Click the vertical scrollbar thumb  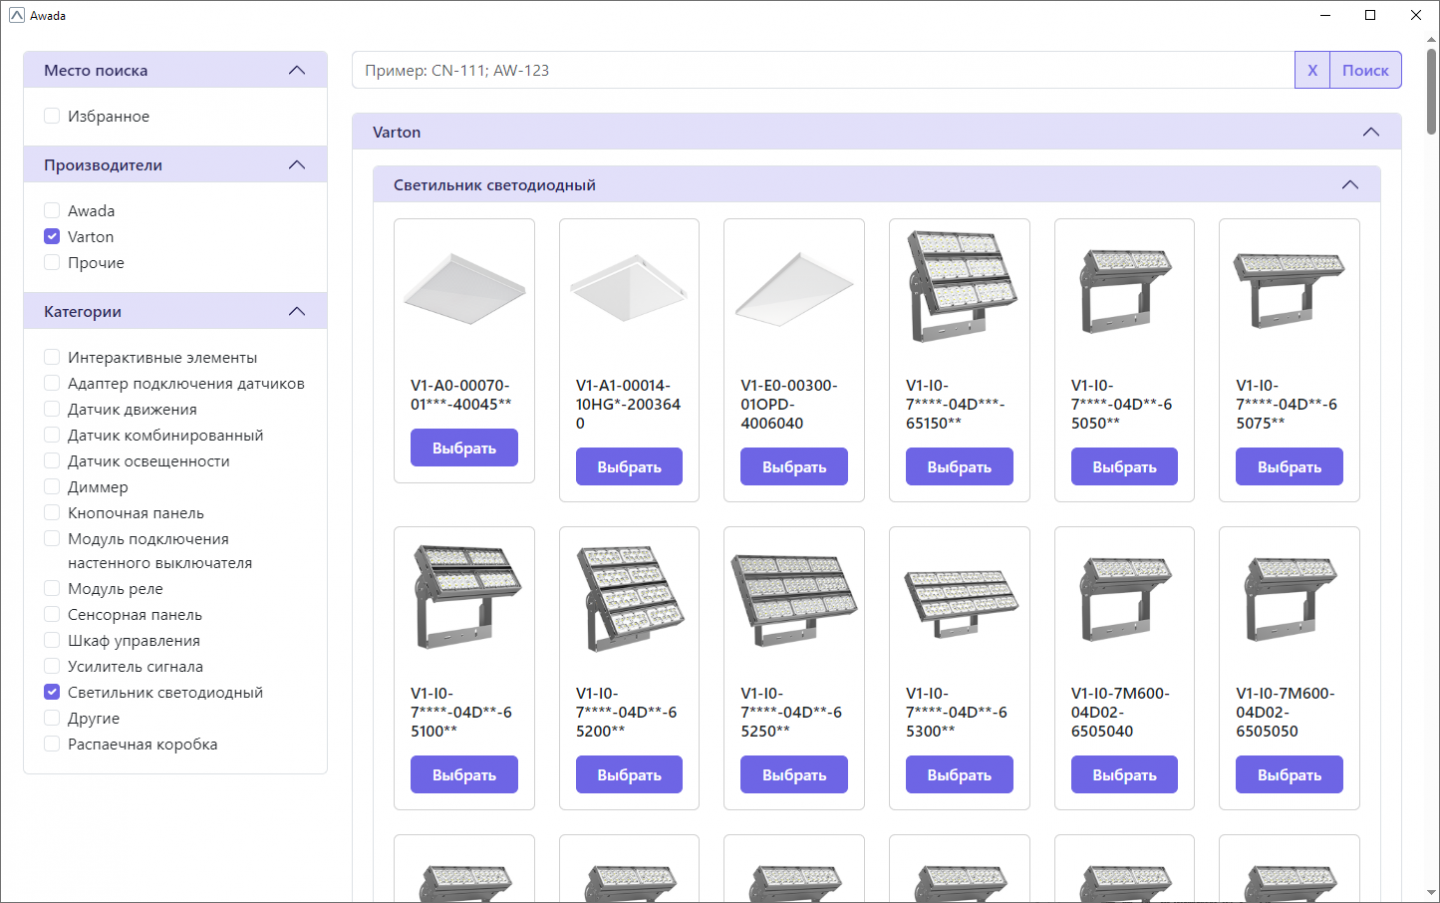[x=1431, y=90]
